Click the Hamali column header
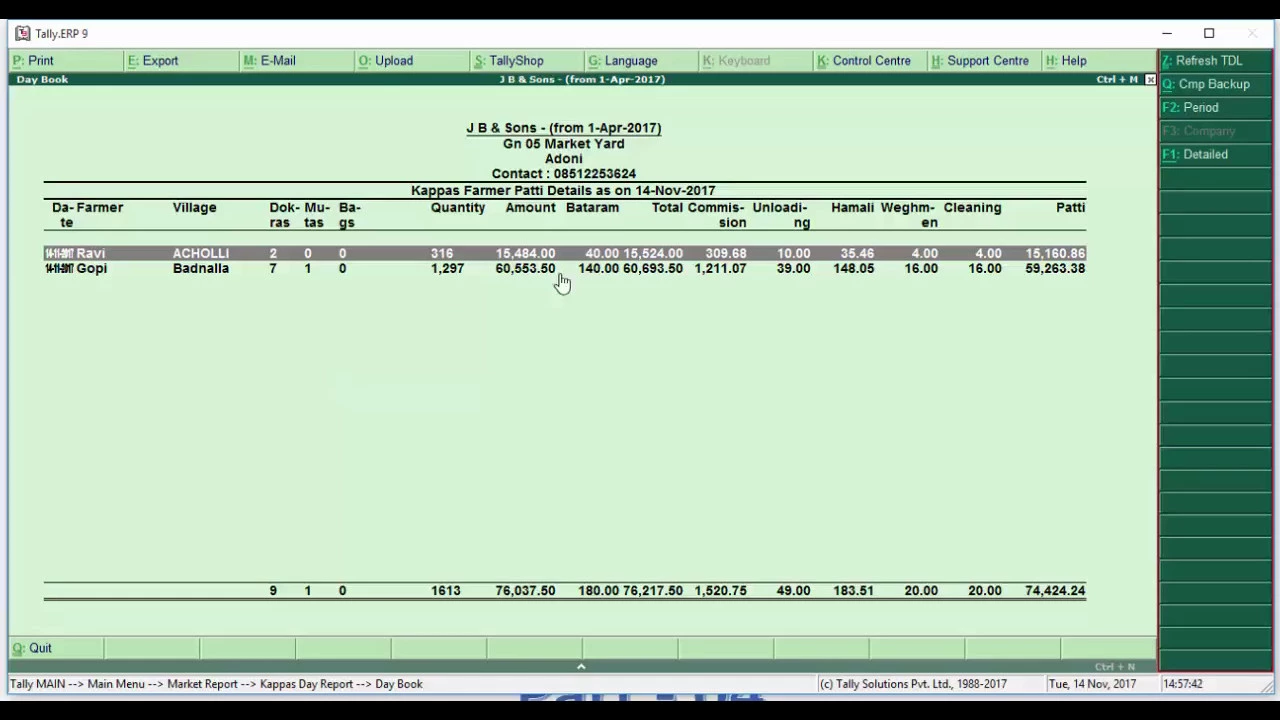1280x720 pixels. (x=853, y=208)
